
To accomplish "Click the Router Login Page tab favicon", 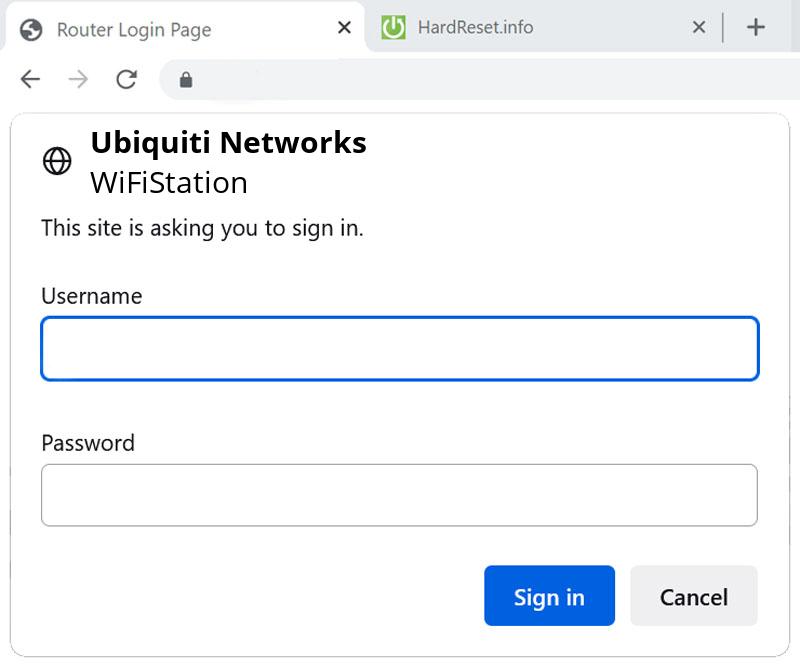I will click(x=31, y=28).
